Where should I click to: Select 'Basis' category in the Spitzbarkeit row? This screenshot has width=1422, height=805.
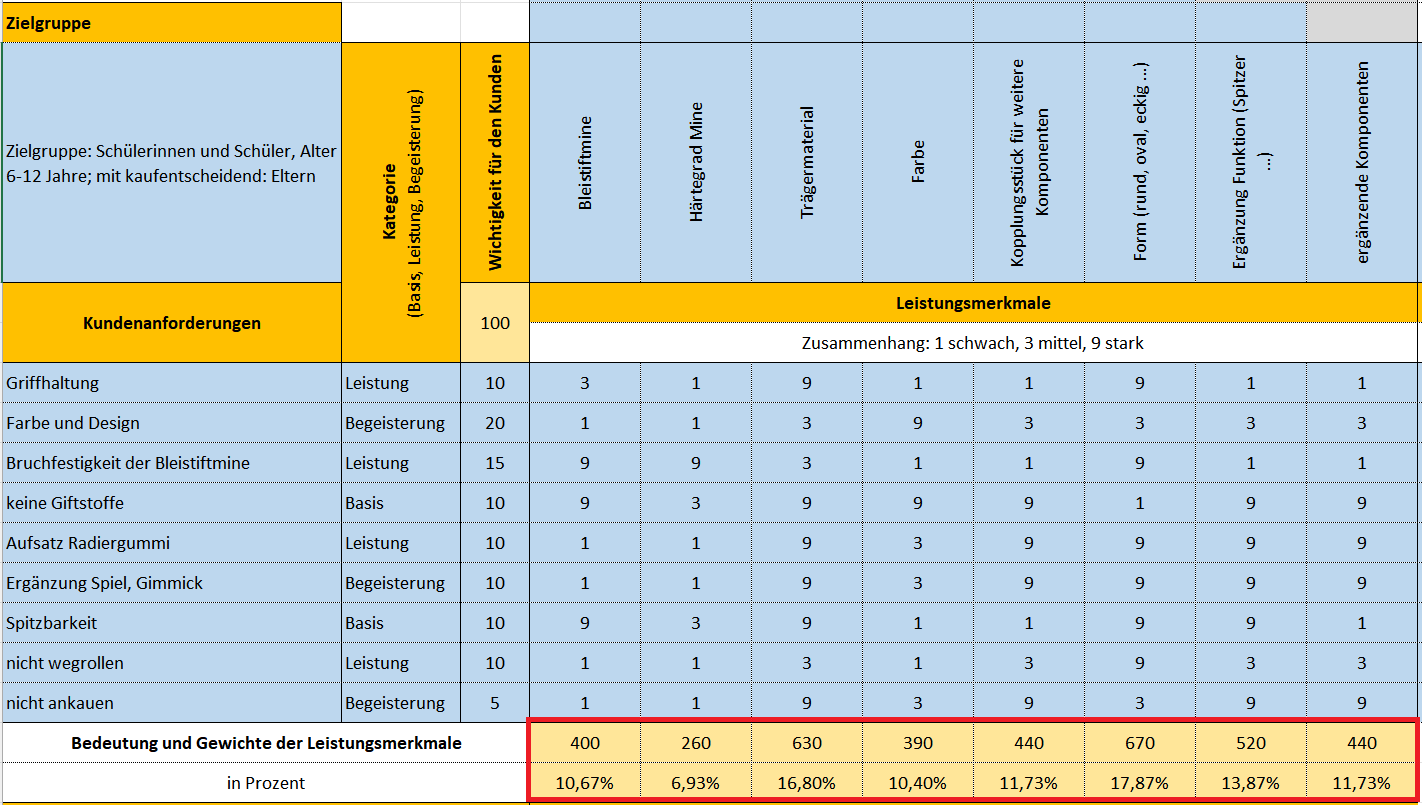[401, 623]
